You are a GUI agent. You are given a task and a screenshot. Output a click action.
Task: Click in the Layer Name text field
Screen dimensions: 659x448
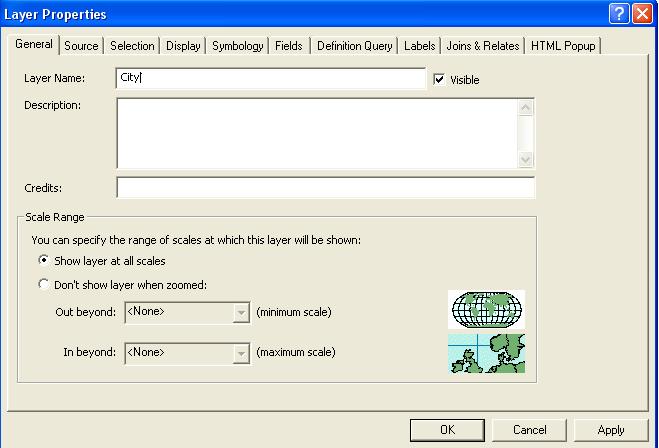pos(270,78)
